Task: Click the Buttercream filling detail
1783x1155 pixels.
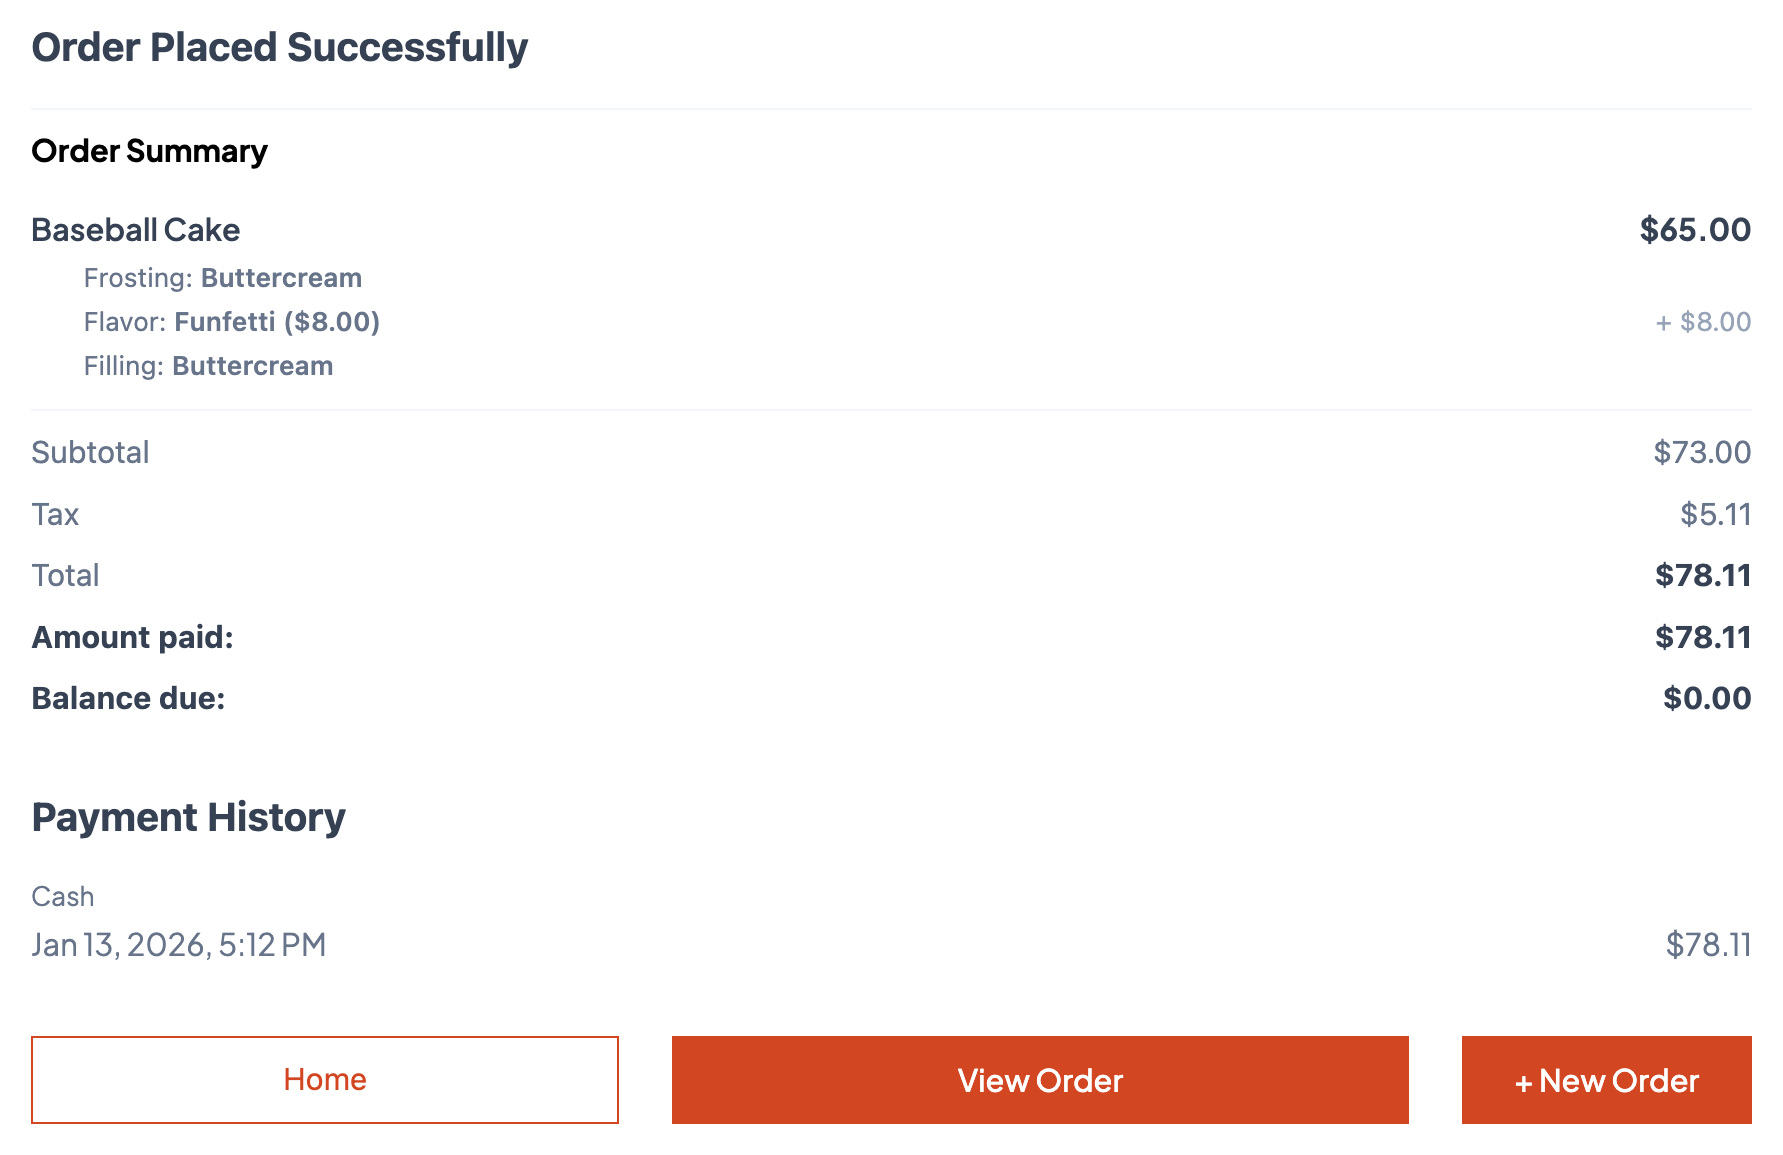Action: click(208, 366)
